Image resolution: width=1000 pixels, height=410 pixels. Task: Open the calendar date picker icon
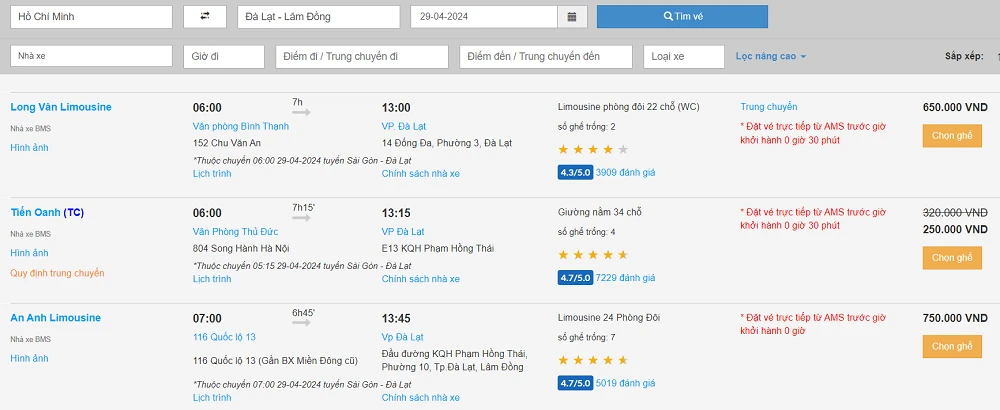pos(571,17)
